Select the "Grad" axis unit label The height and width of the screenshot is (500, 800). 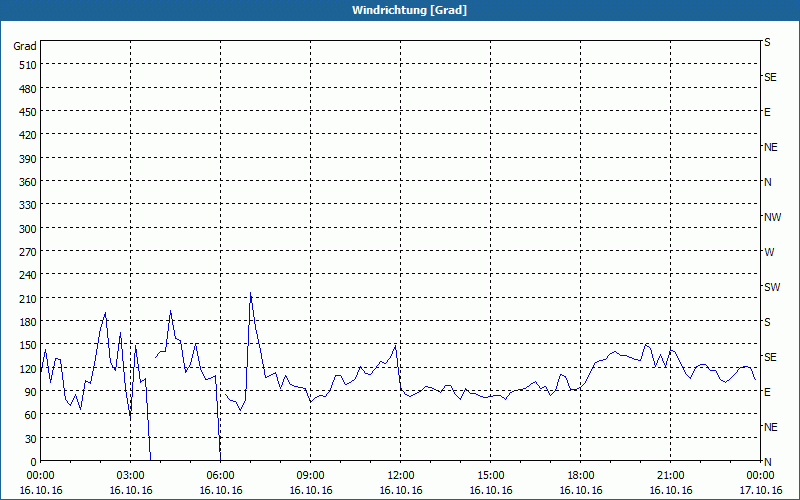click(25, 46)
